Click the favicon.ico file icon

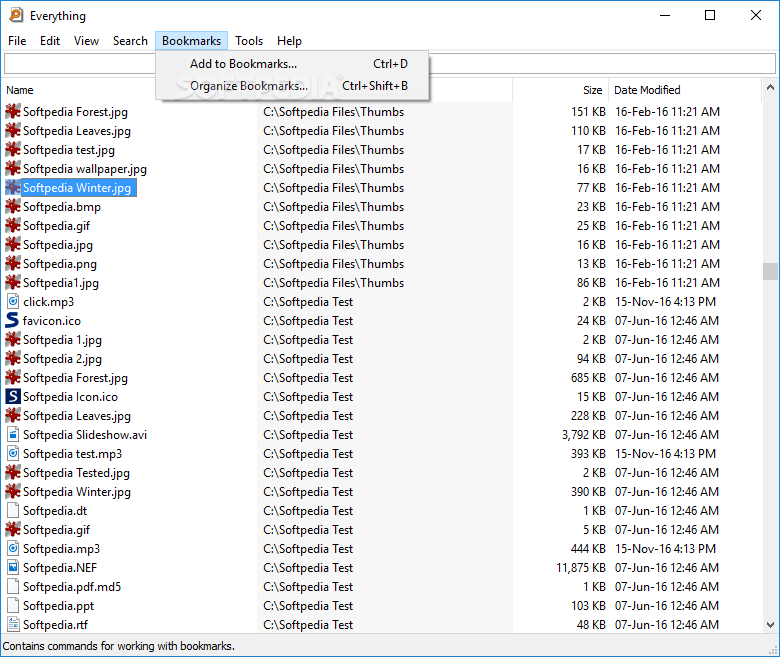coord(12,320)
